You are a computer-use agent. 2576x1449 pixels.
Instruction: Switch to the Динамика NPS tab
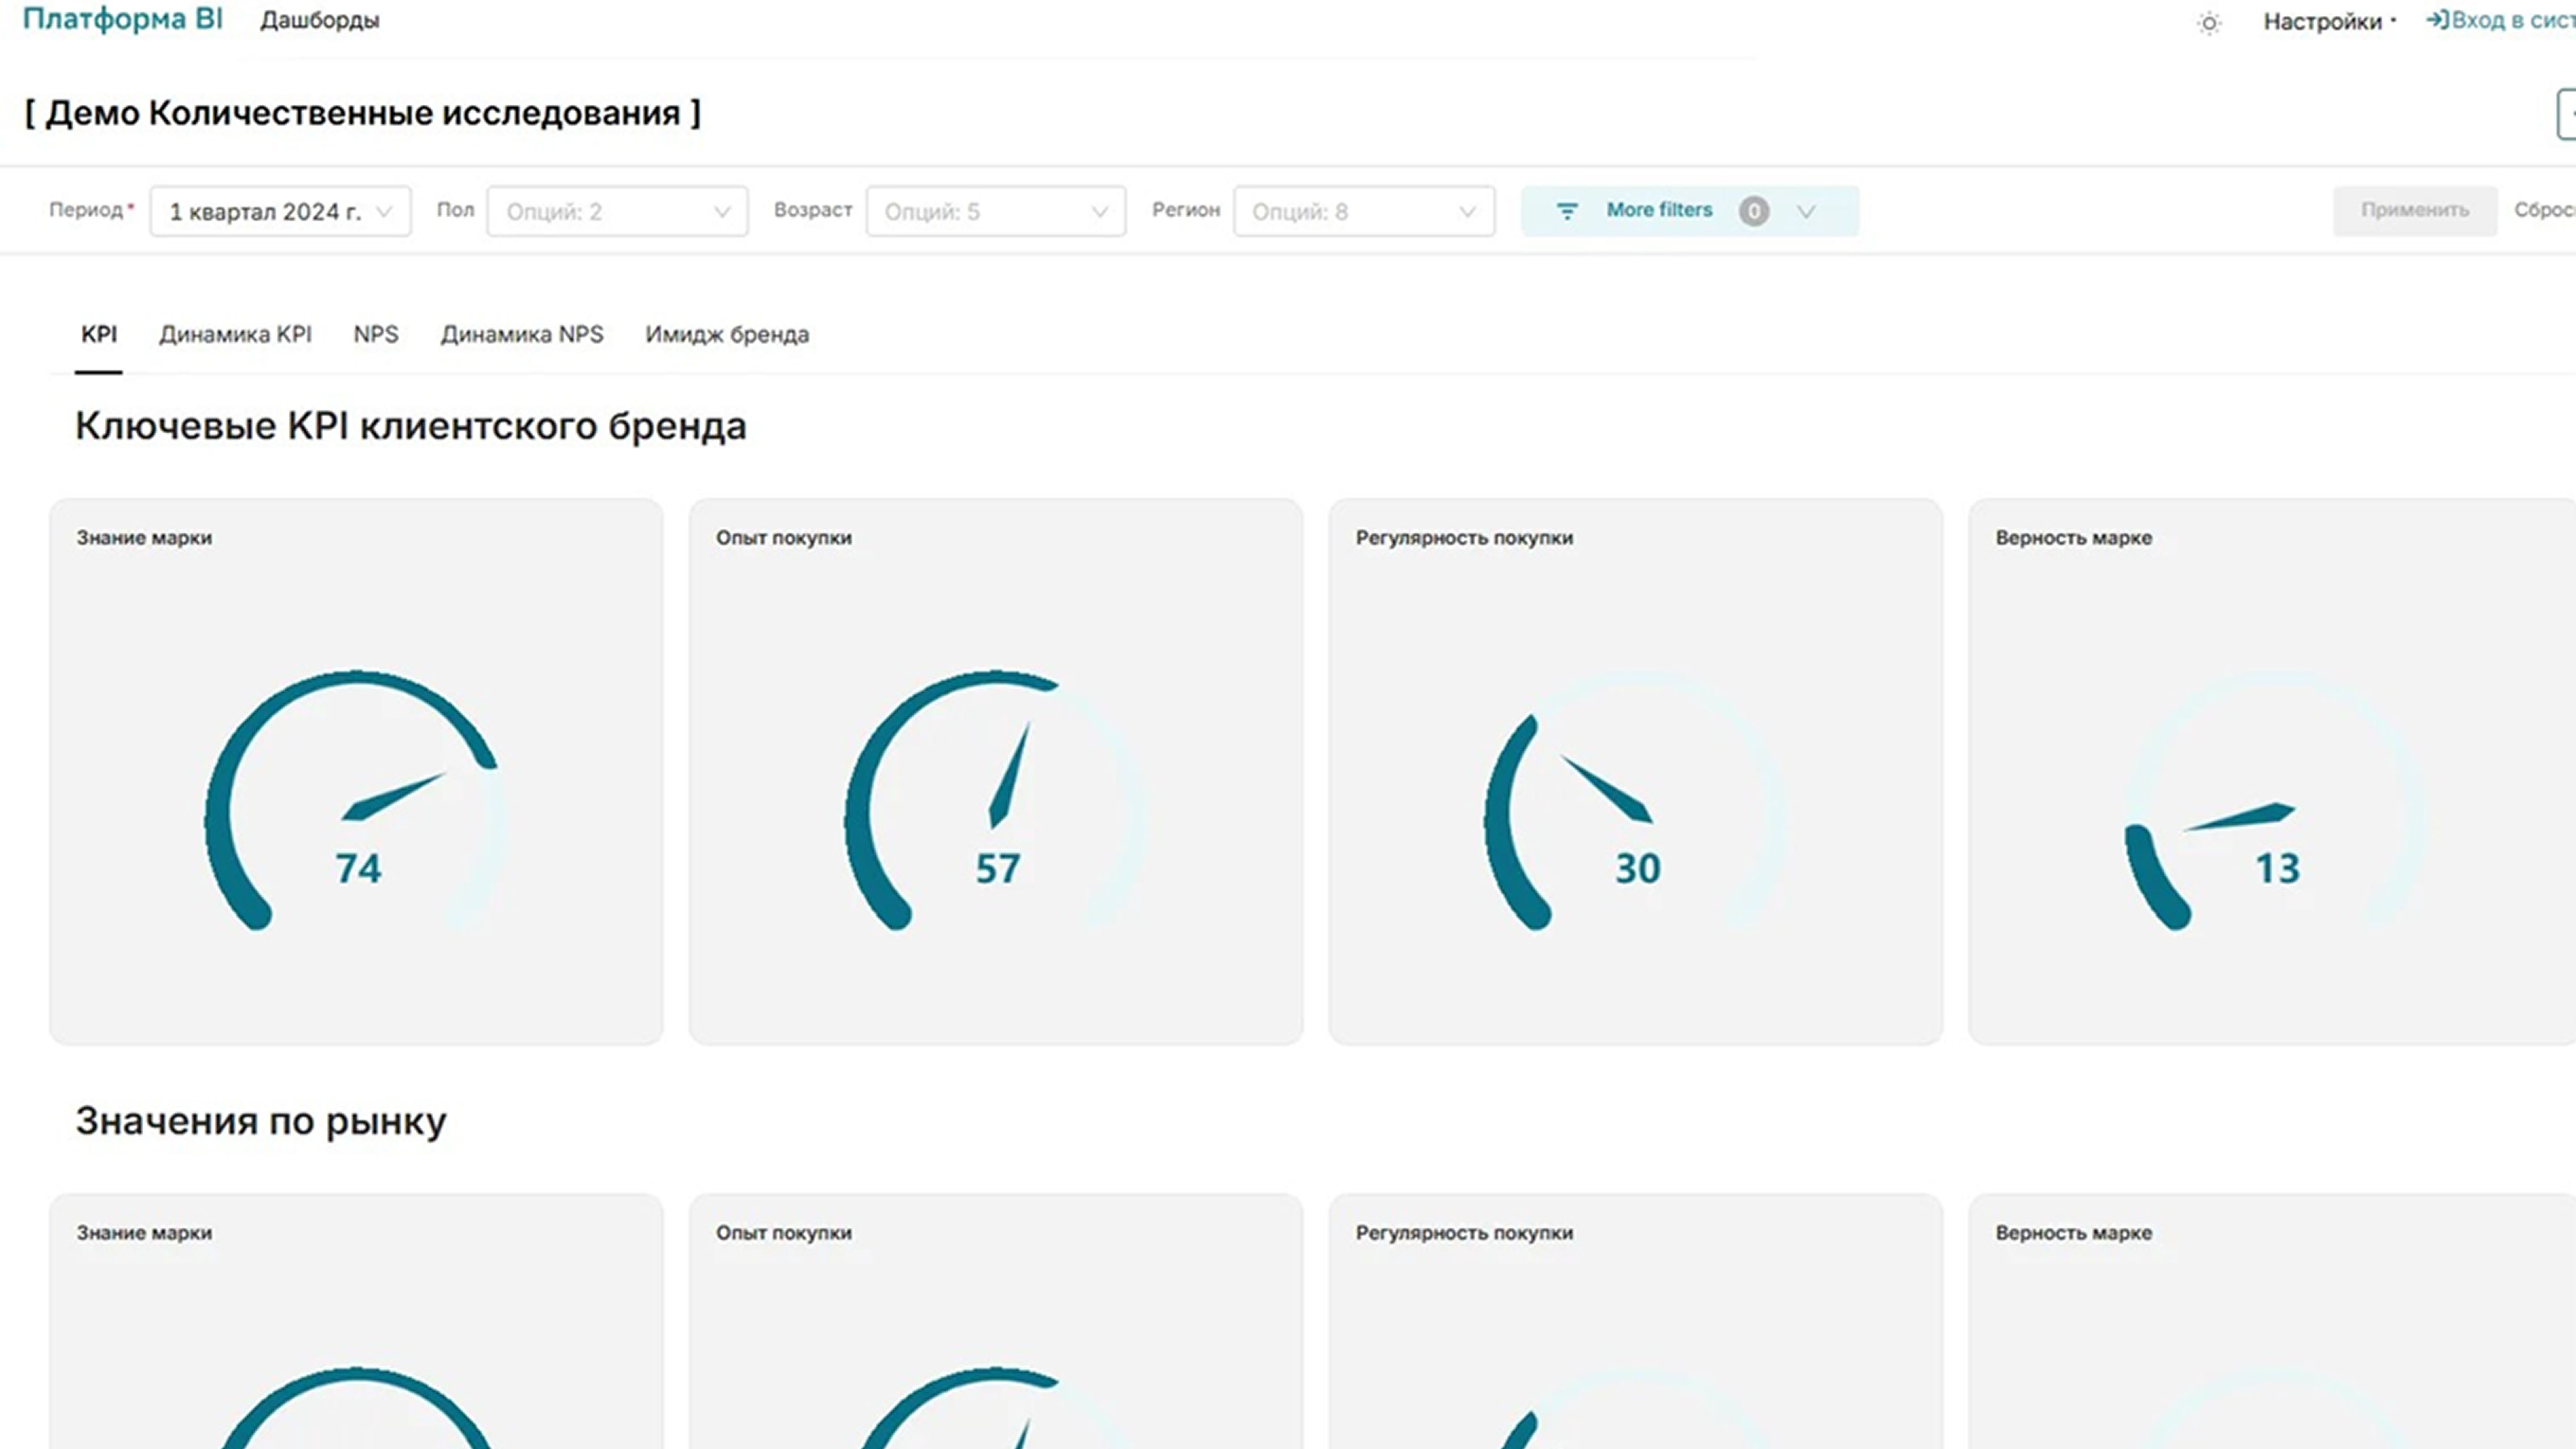(522, 334)
